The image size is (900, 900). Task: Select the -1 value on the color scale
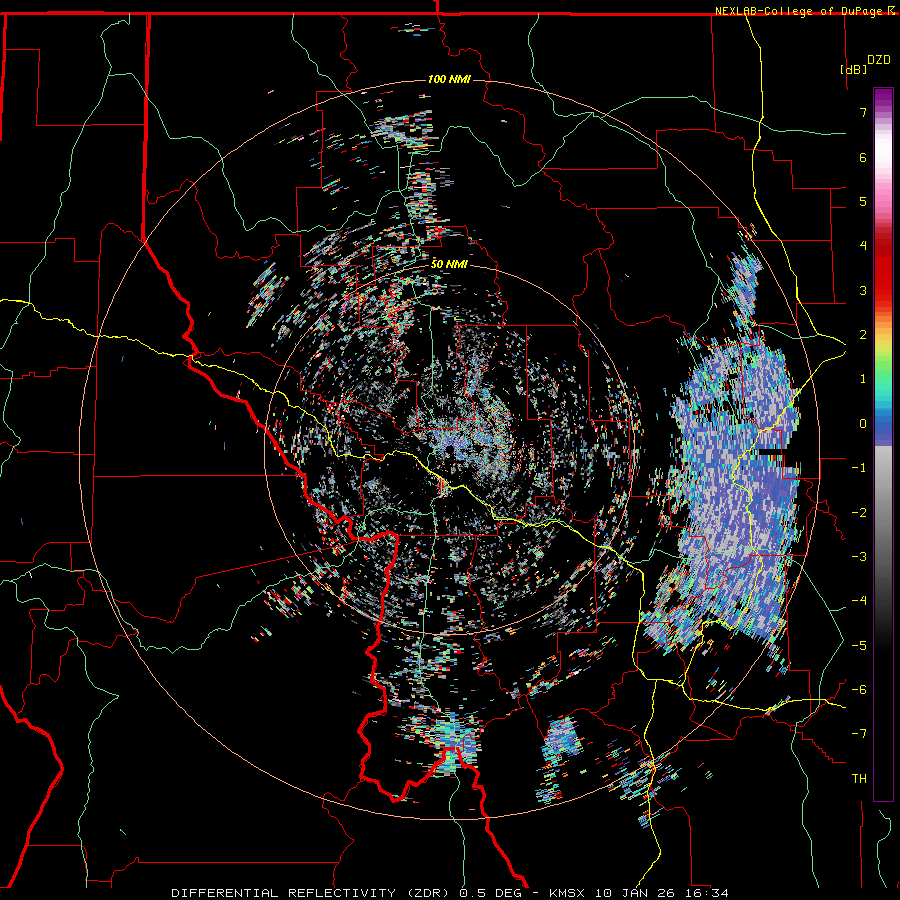(859, 468)
